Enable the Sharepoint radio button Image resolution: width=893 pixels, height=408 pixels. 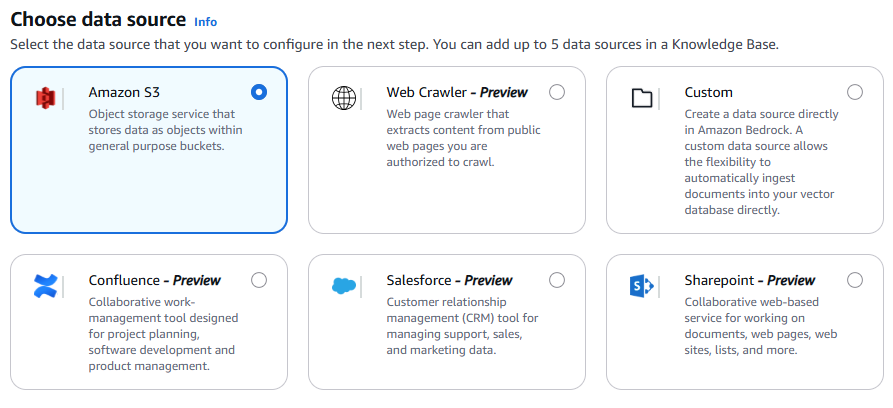pyautogui.click(x=855, y=280)
